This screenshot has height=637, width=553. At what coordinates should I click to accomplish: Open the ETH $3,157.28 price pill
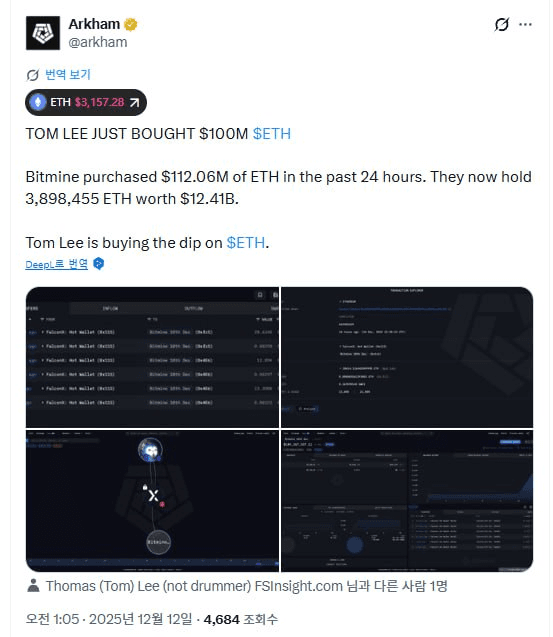[x=86, y=102]
